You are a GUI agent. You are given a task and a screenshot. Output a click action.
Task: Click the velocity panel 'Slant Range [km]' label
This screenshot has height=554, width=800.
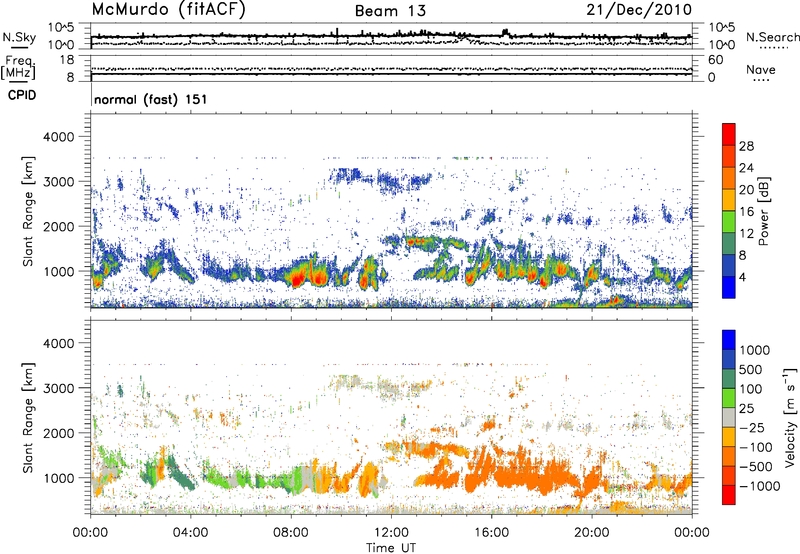(28, 417)
